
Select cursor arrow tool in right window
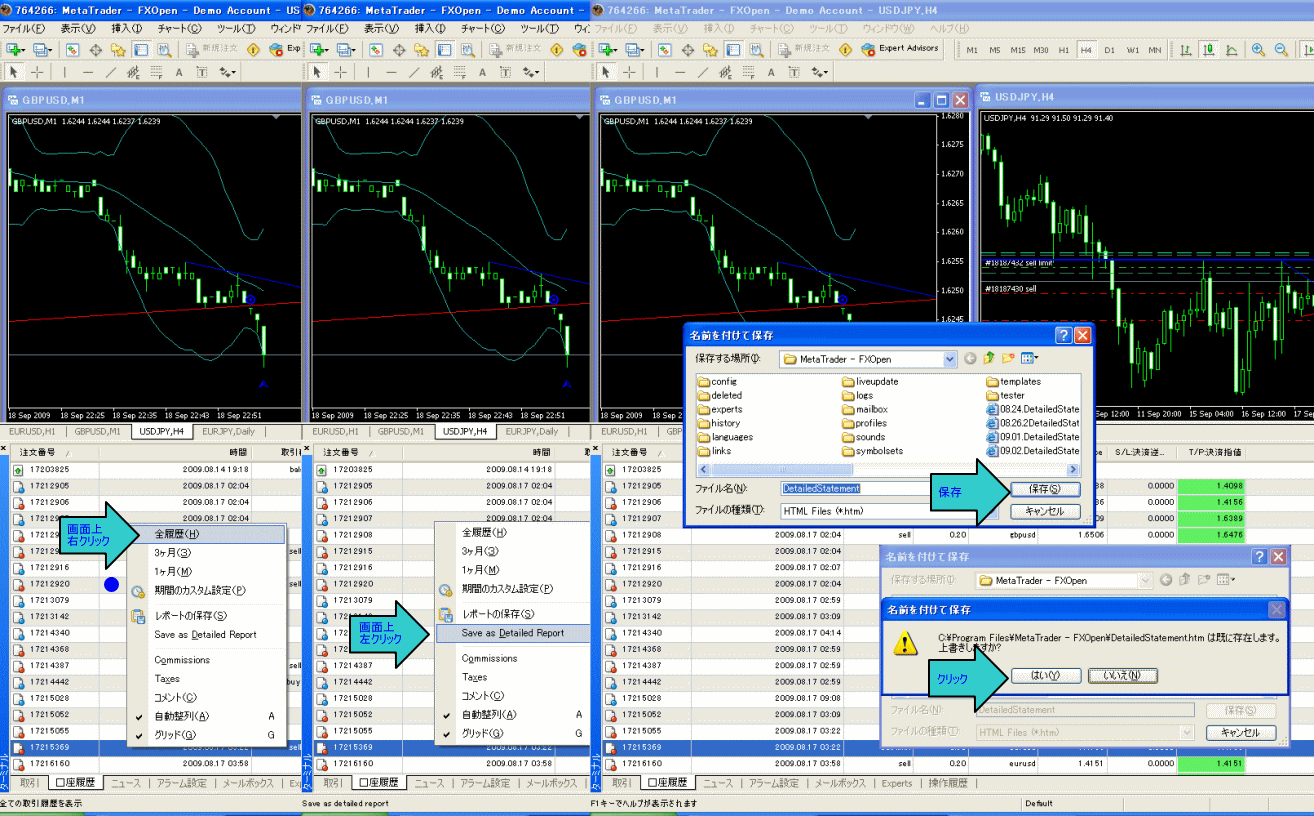605,72
